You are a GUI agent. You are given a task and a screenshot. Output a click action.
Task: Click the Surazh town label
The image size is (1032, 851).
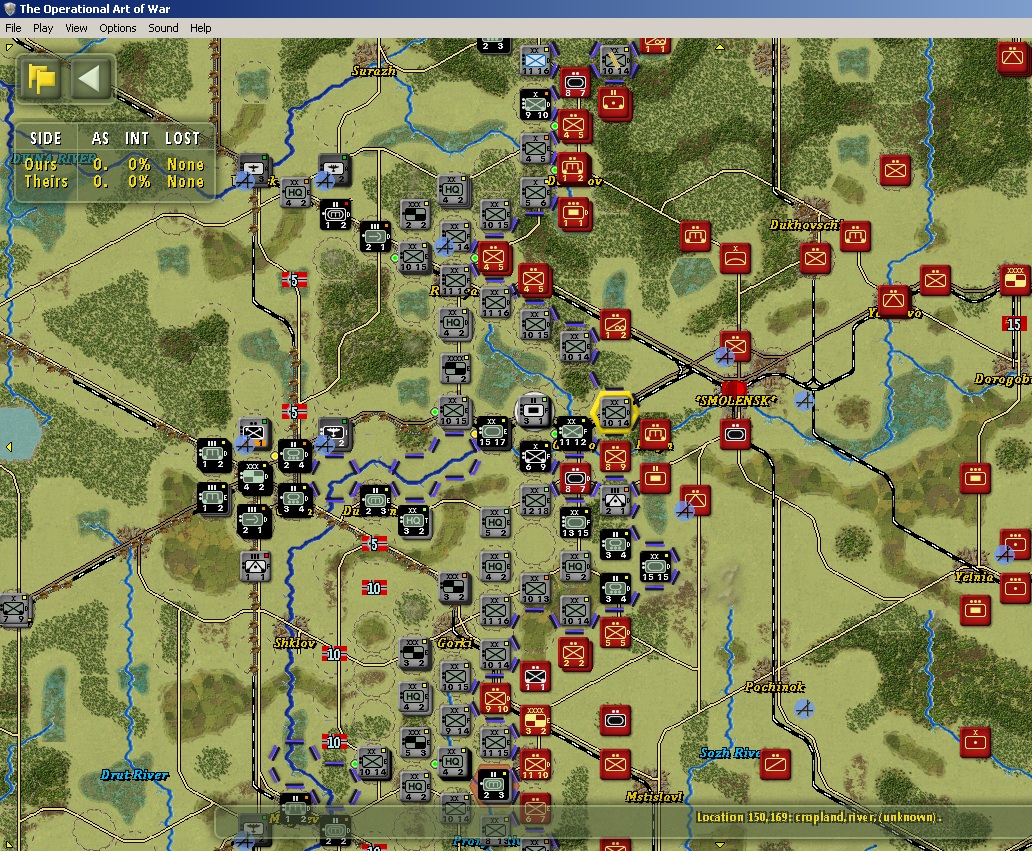tap(374, 70)
